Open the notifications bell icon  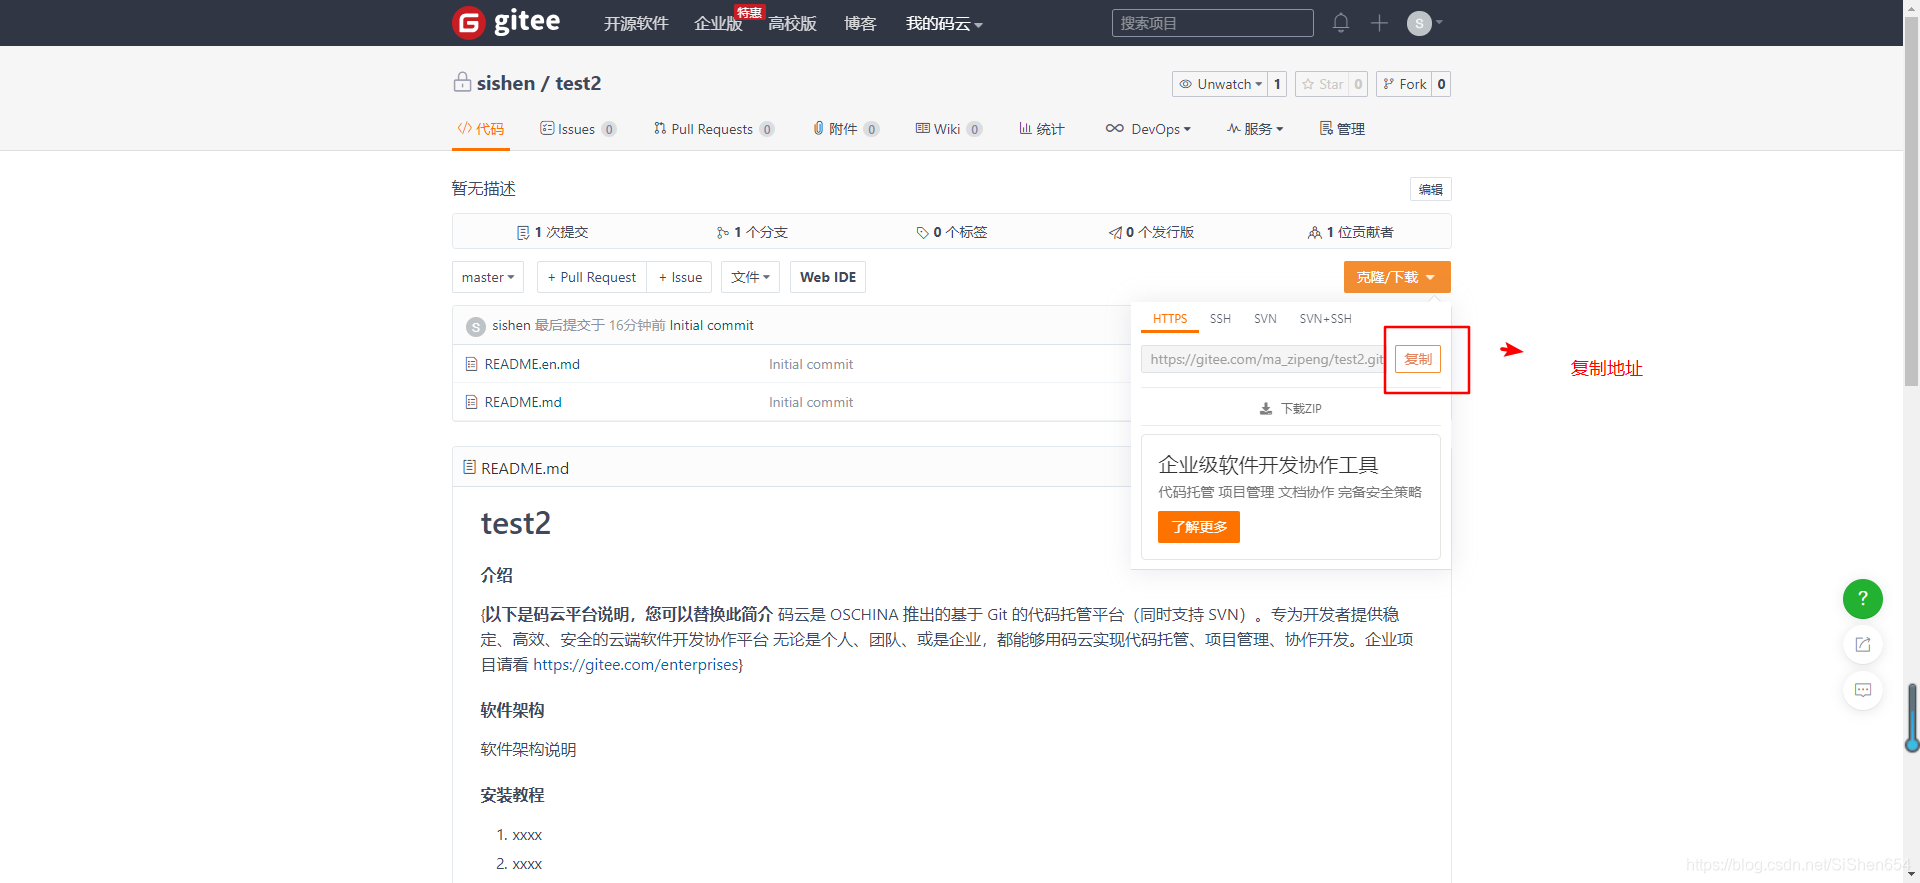(x=1341, y=22)
